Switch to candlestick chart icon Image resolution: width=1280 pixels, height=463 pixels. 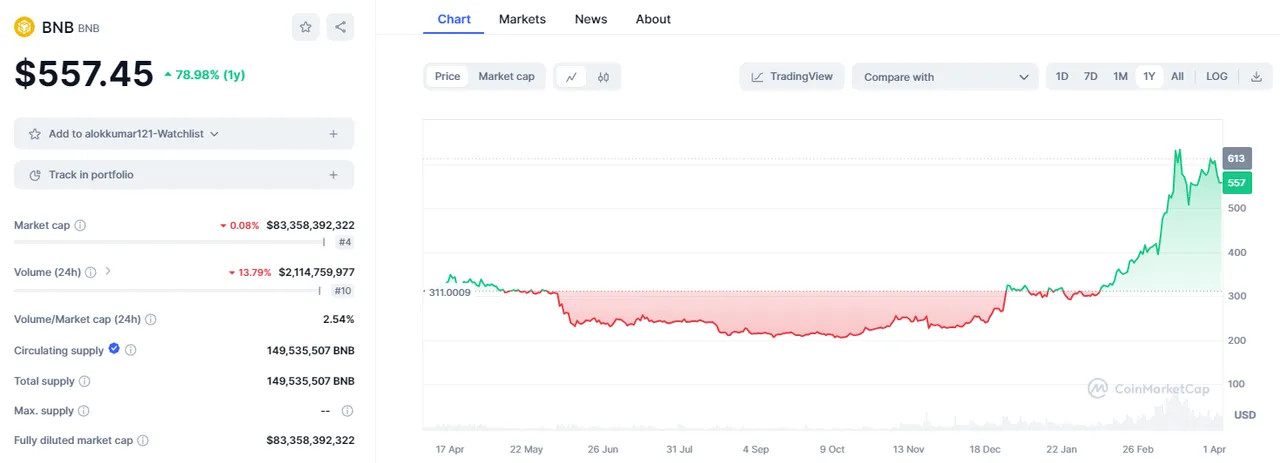tap(604, 77)
